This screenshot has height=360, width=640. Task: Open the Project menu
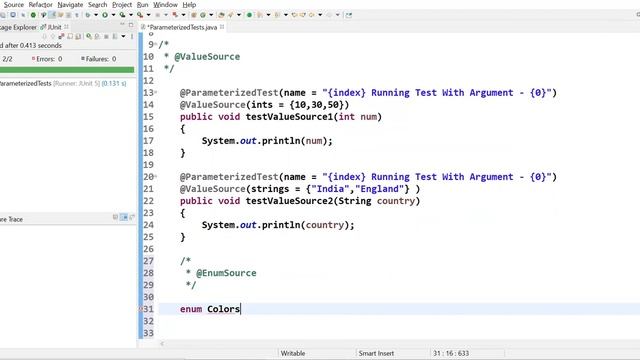(122, 4)
